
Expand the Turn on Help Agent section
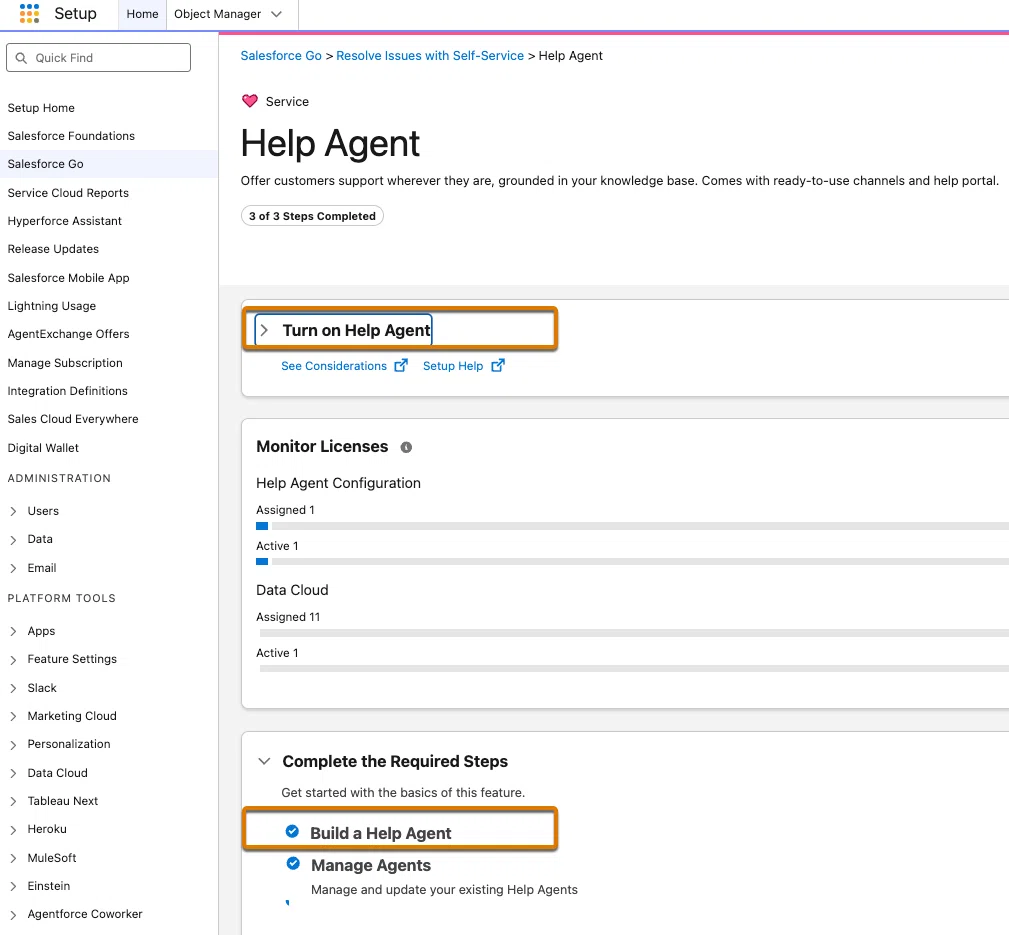(264, 330)
